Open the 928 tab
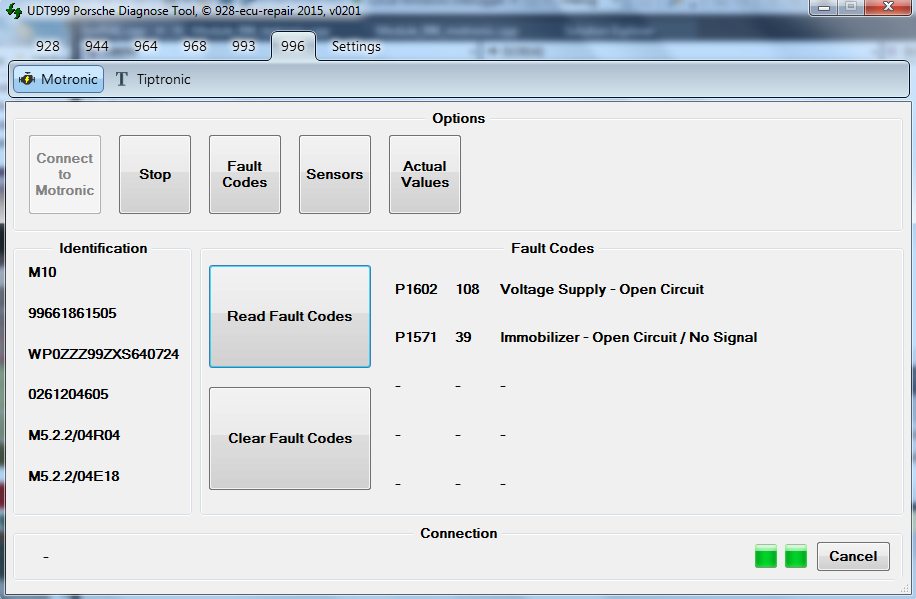 click(47, 46)
